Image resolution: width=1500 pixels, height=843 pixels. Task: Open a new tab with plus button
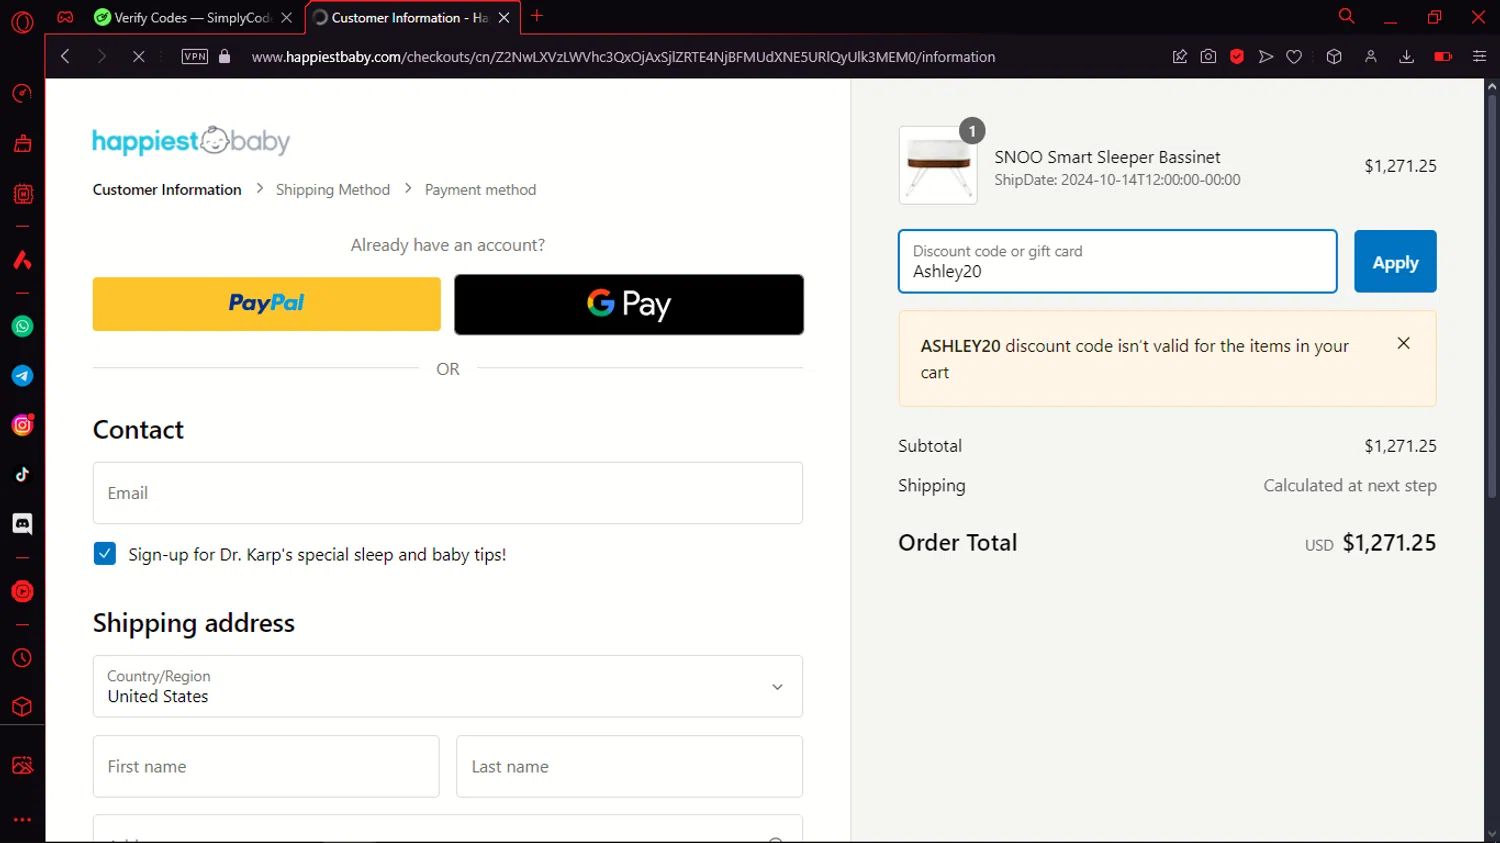[x=537, y=16]
